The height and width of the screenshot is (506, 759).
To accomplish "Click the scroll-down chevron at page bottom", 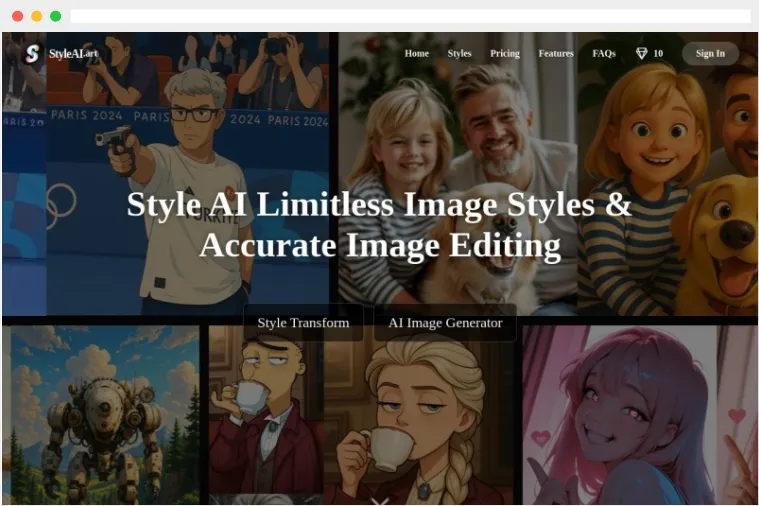I will coord(380,501).
